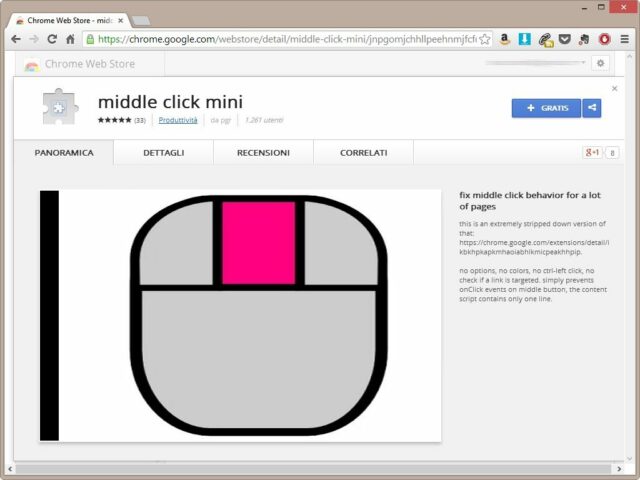This screenshot has height=480, width=640.
Task: Switch to the DETTAGLI tab
Action: point(163,153)
